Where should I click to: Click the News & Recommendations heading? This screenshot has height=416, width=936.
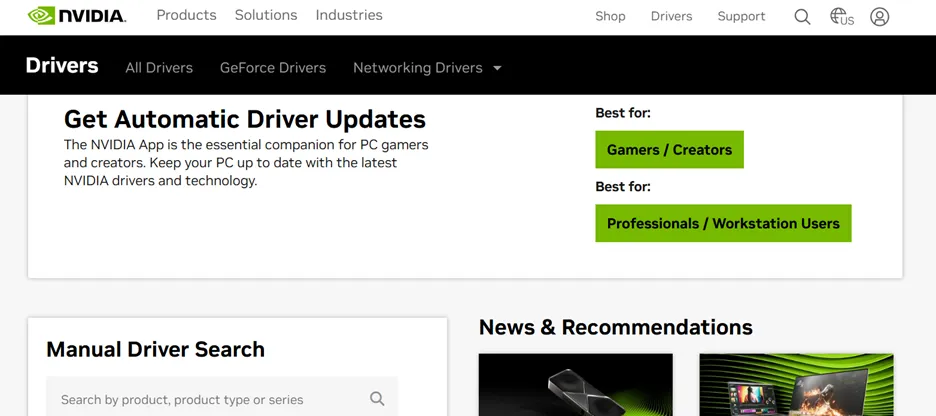(x=615, y=327)
